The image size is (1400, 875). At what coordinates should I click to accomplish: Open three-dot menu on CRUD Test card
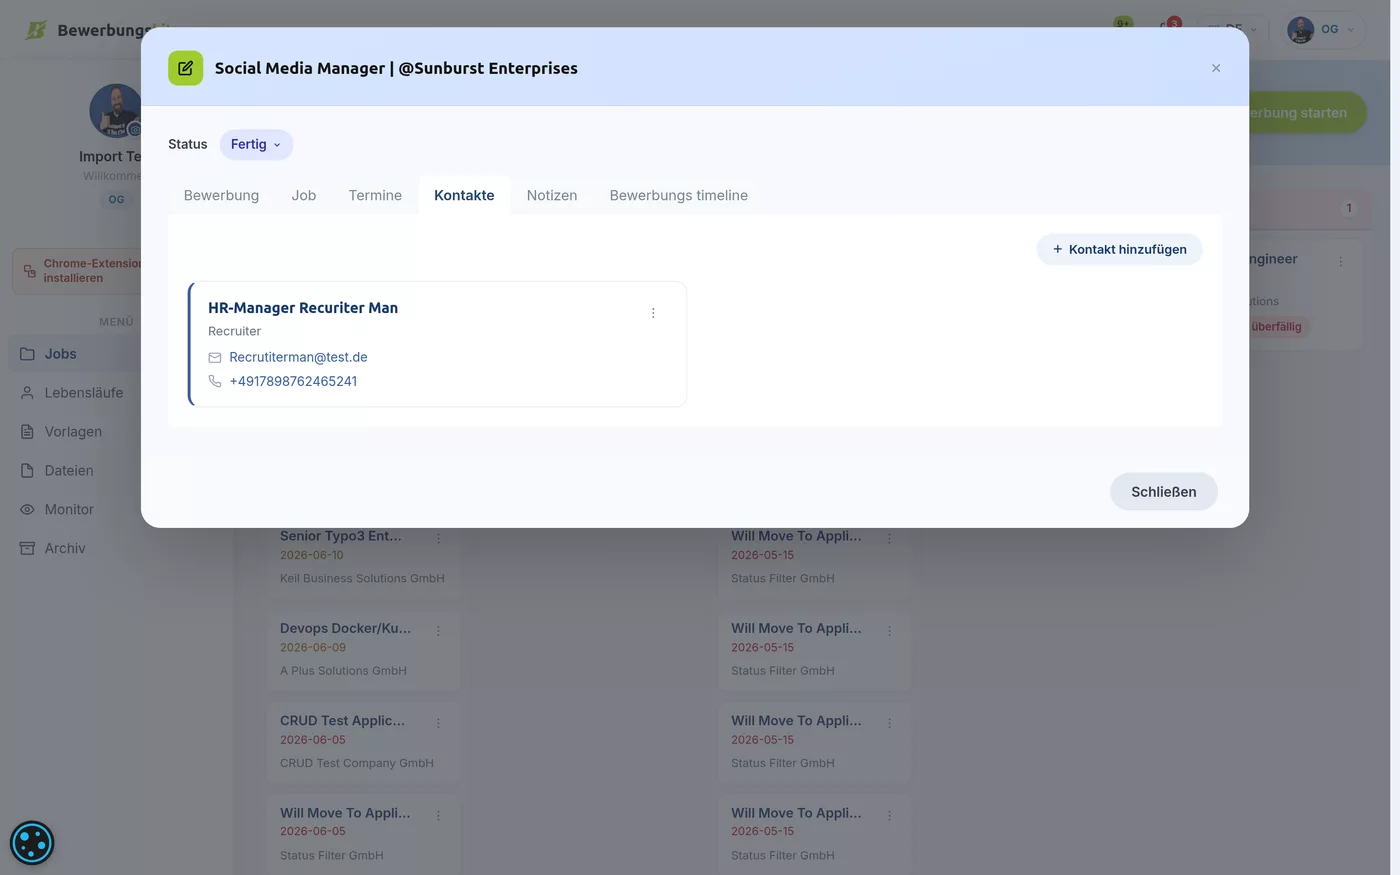click(x=438, y=723)
